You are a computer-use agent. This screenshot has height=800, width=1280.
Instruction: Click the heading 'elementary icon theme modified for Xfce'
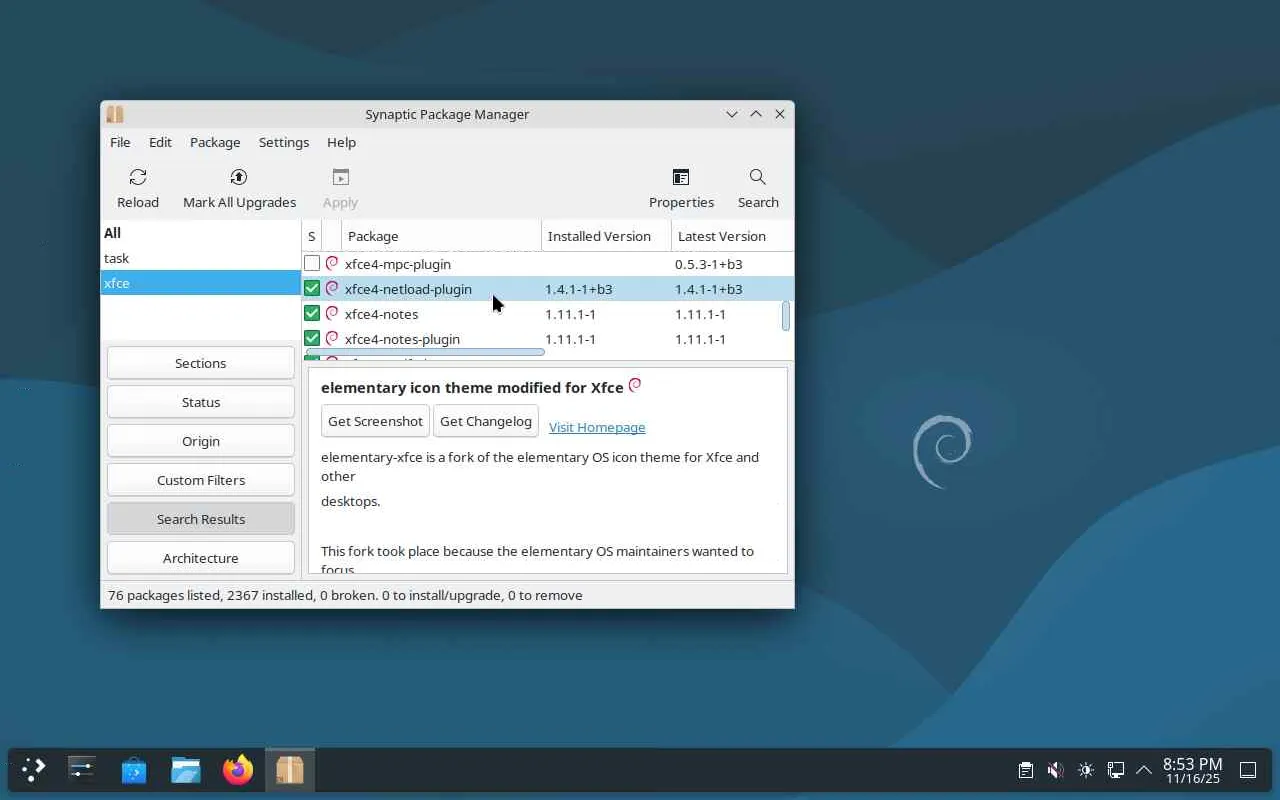[x=472, y=387]
